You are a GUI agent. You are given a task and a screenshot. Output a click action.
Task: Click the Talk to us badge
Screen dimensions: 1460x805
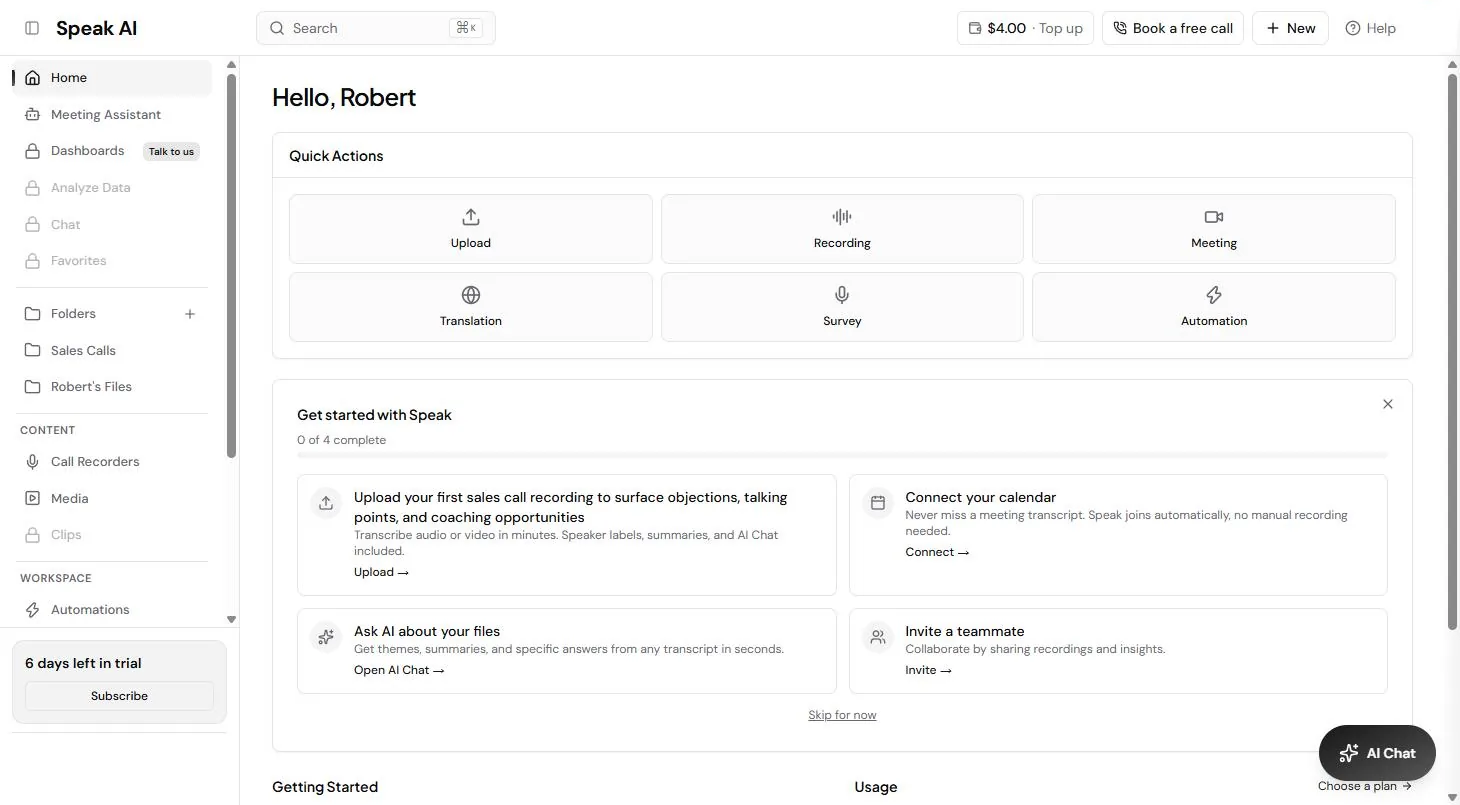click(x=171, y=152)
